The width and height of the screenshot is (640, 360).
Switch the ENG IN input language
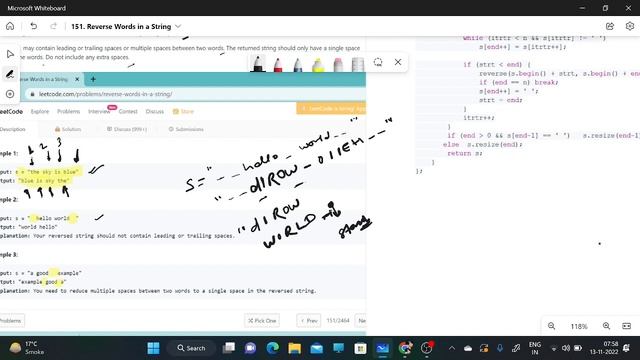(x=535, y=348)
